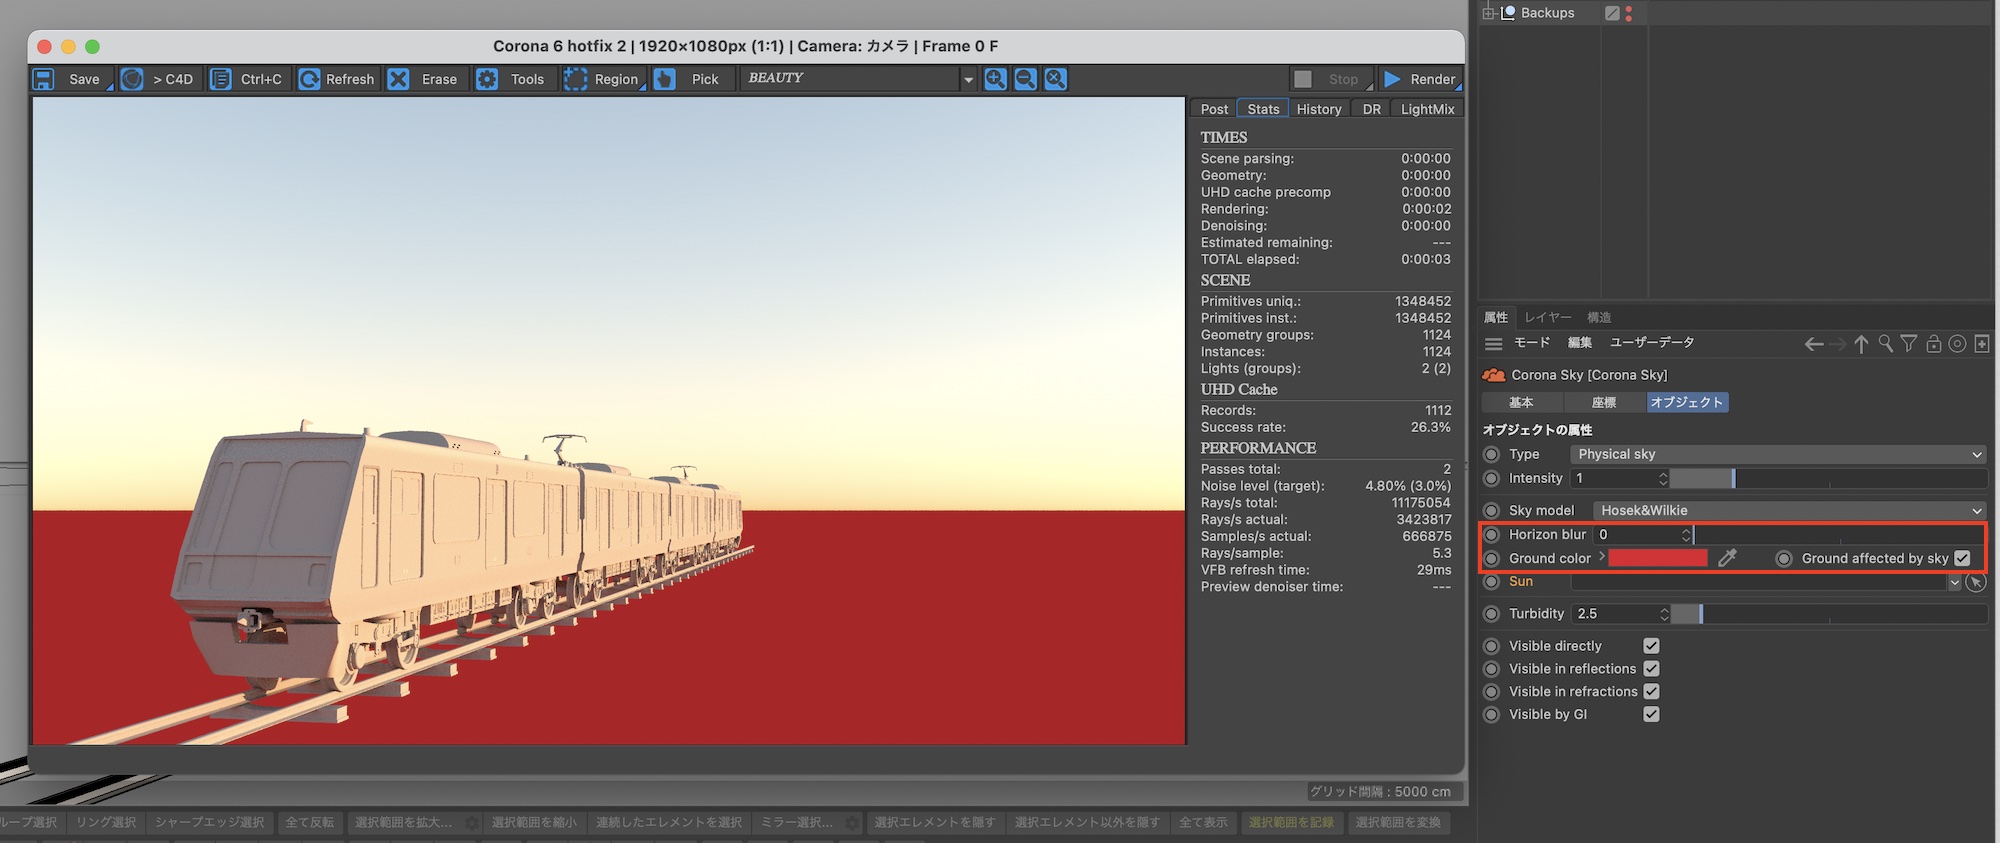The height and width of the screenshot is (843, 2000).
Task: Pick ground color with the eyedropper
Action: coord(1727,558)
